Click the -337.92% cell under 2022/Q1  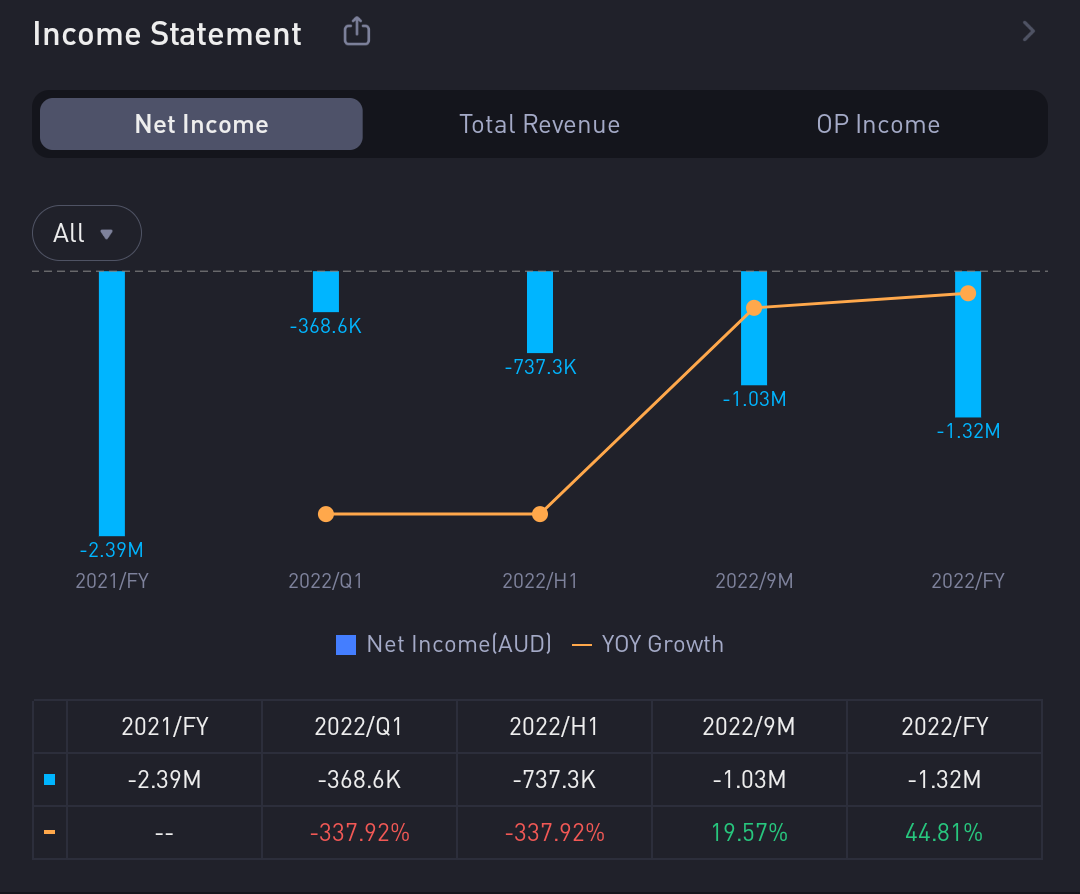pyautogui.click(x=359, y=833)
